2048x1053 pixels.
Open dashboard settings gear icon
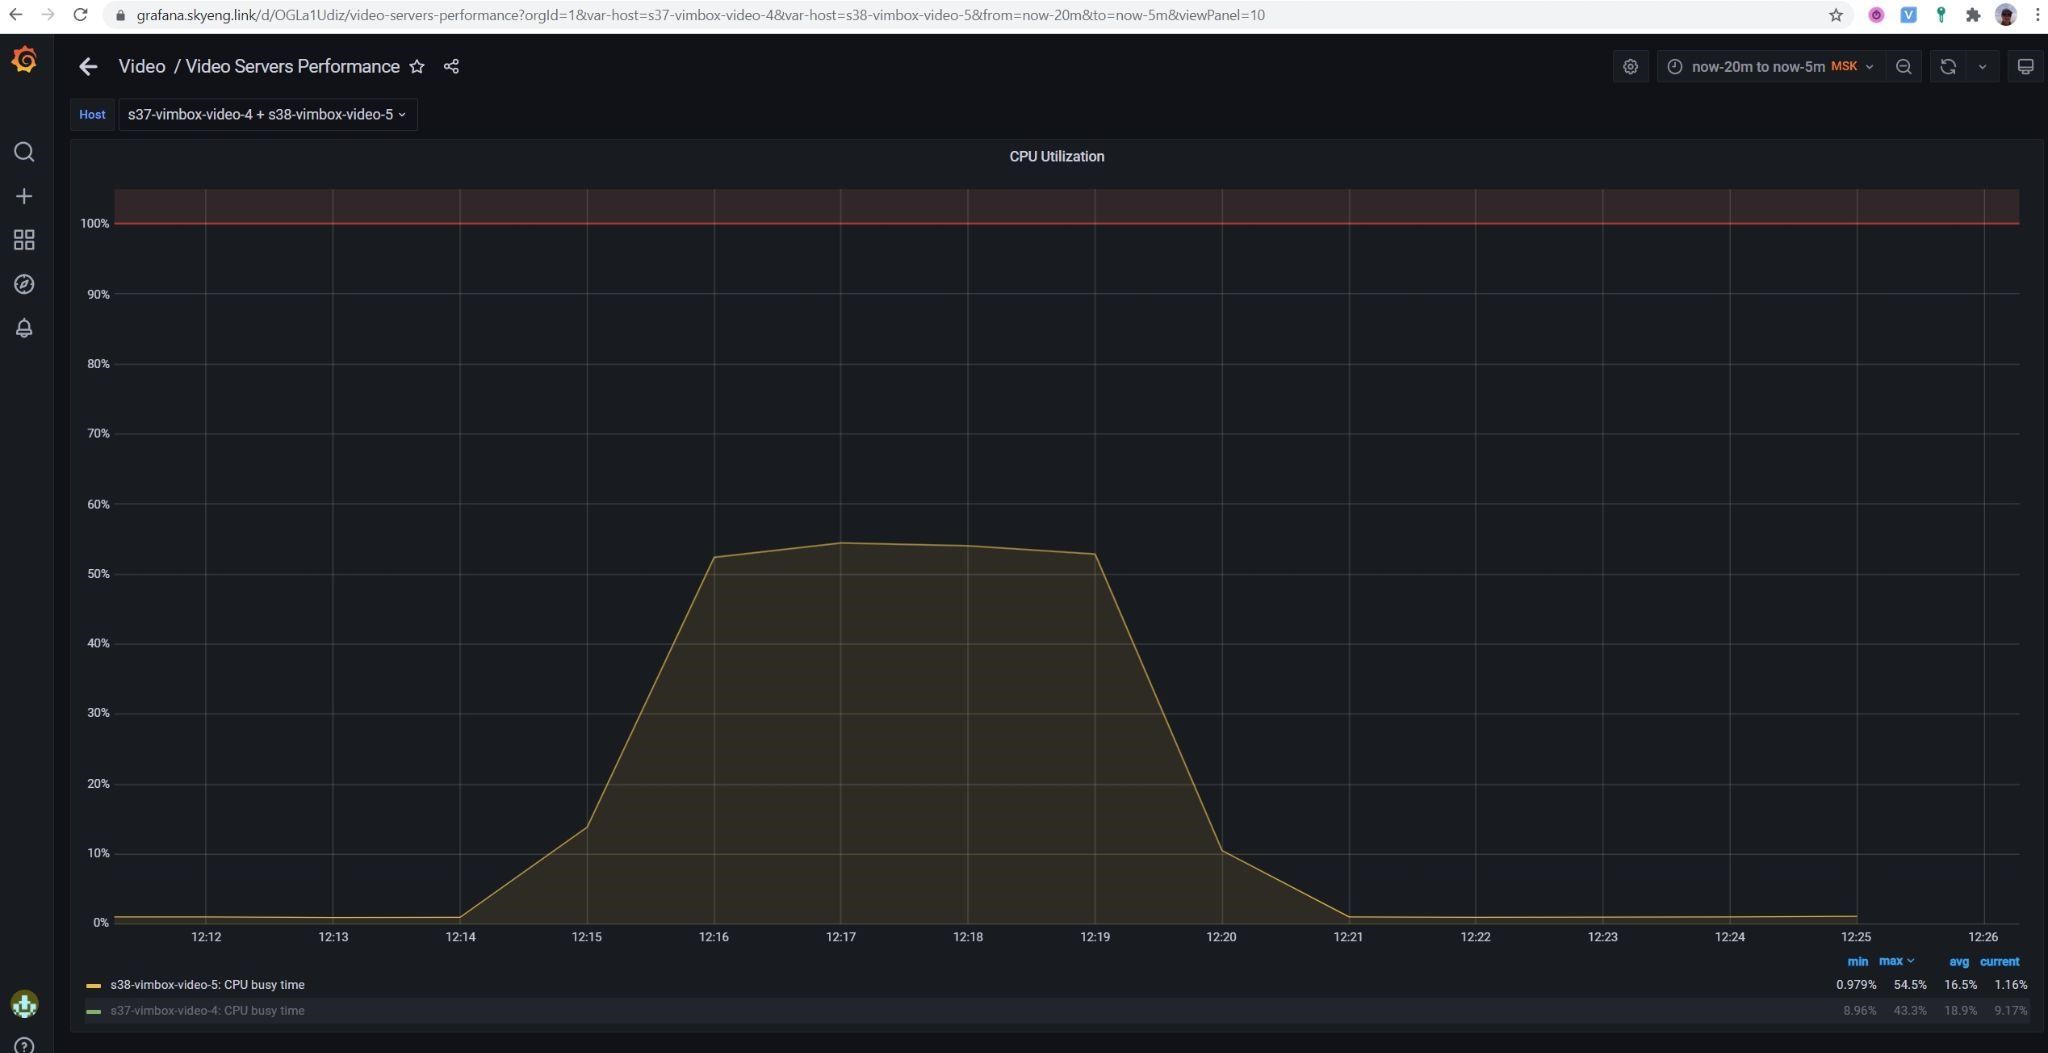(x=1630, y=66)
